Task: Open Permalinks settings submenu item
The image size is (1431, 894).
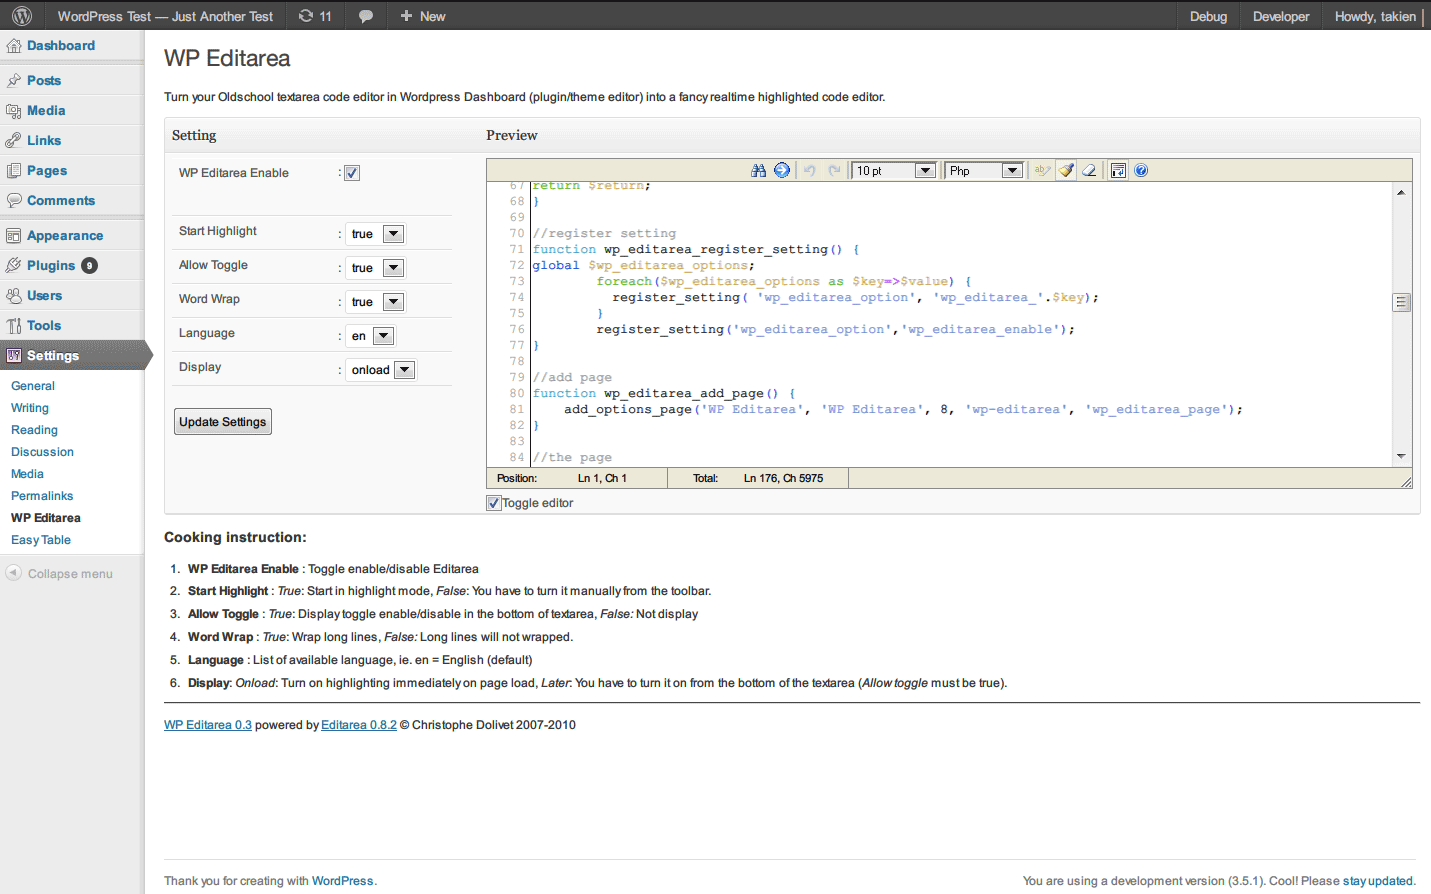Action: pyautogui.click(x=42, y=496)
